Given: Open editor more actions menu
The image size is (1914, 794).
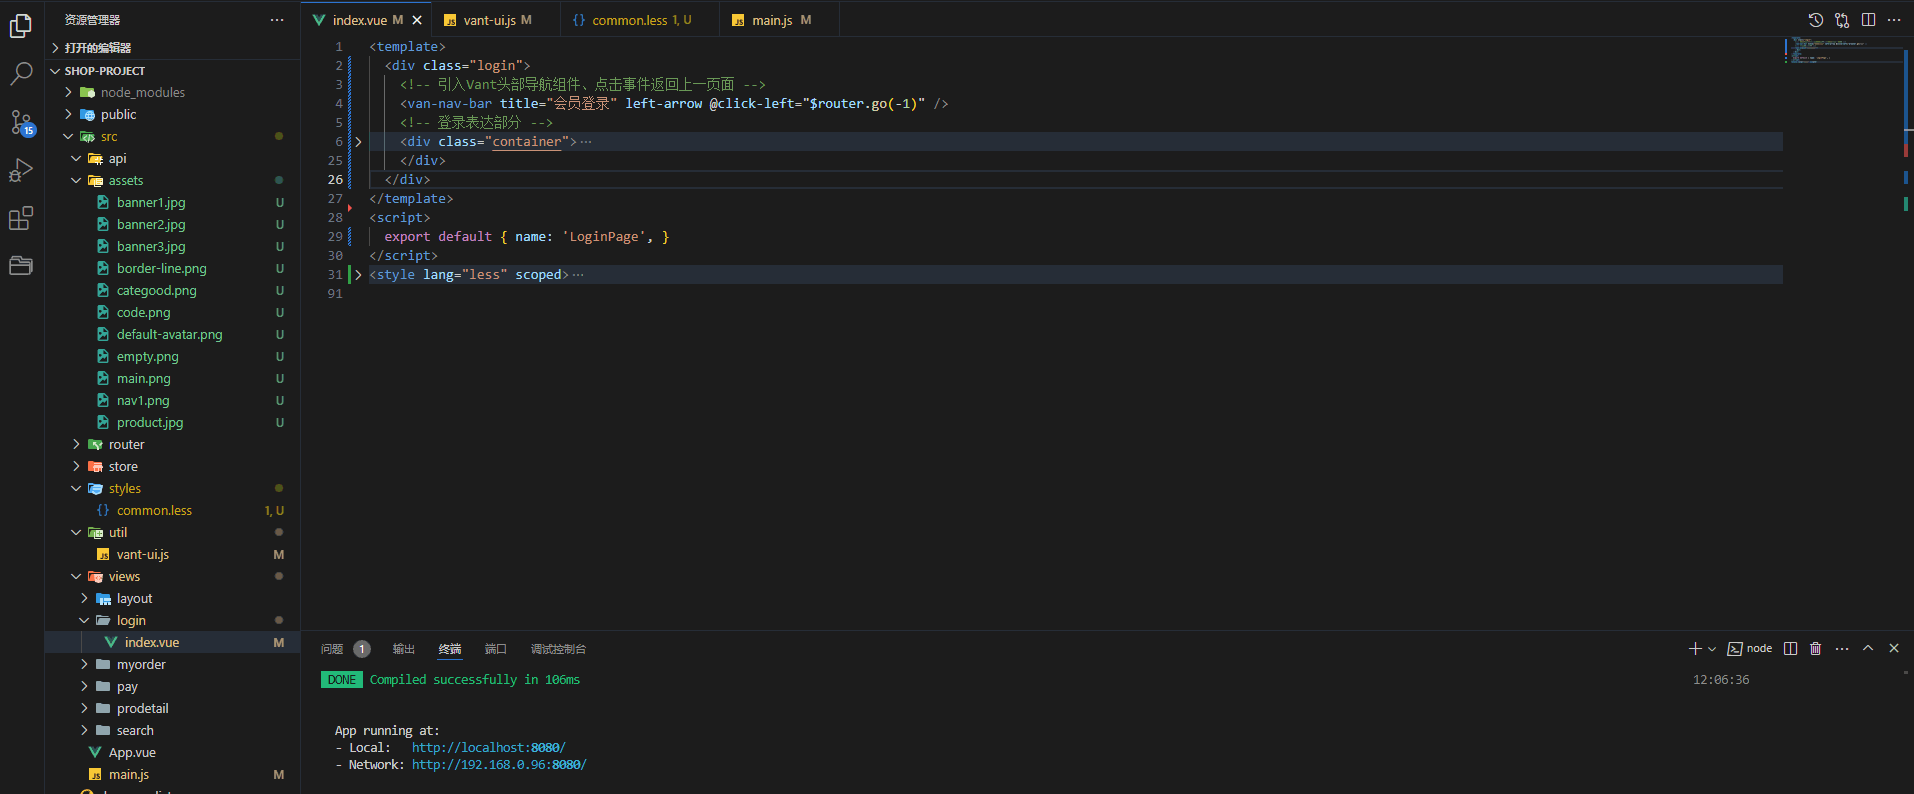Looking at the screenshot, I should (1894, 20).
